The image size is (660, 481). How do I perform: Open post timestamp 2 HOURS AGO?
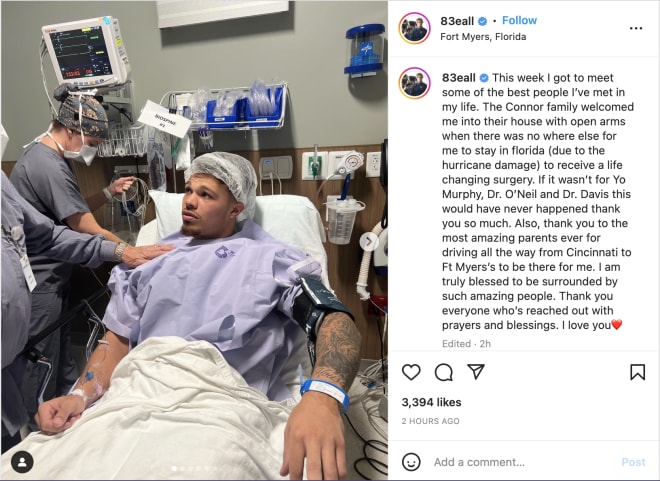[430, 421]
